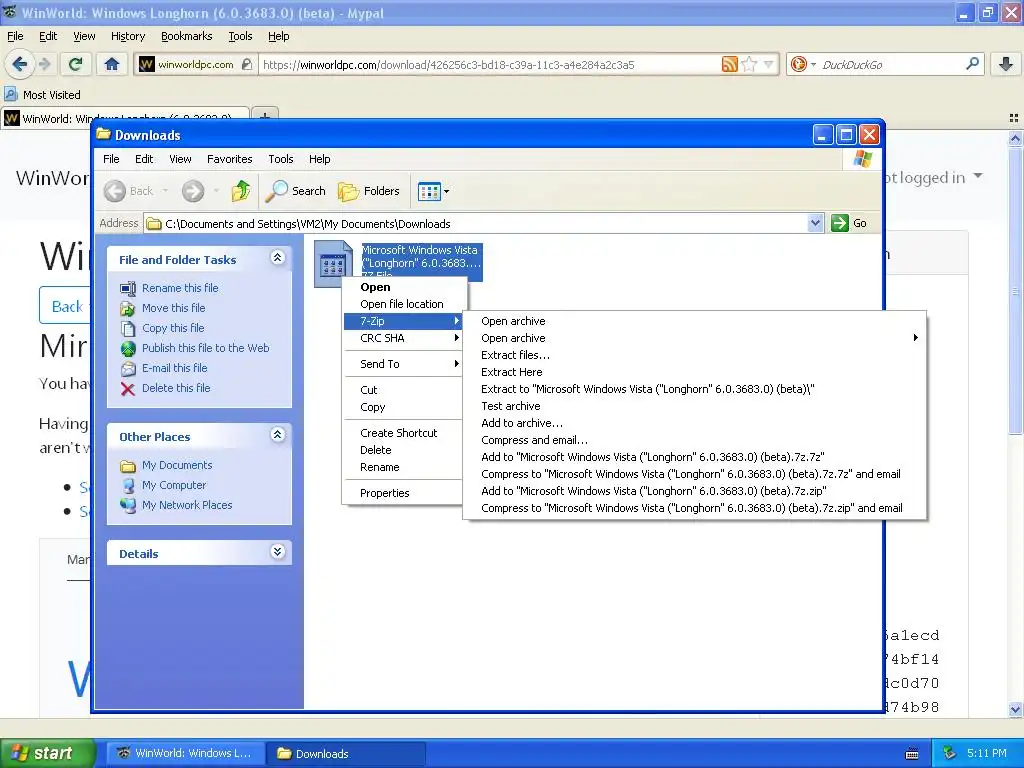The image size is (1024, 768).
Task: Choose Cut in the context menu
Action: tap(402, 390)
